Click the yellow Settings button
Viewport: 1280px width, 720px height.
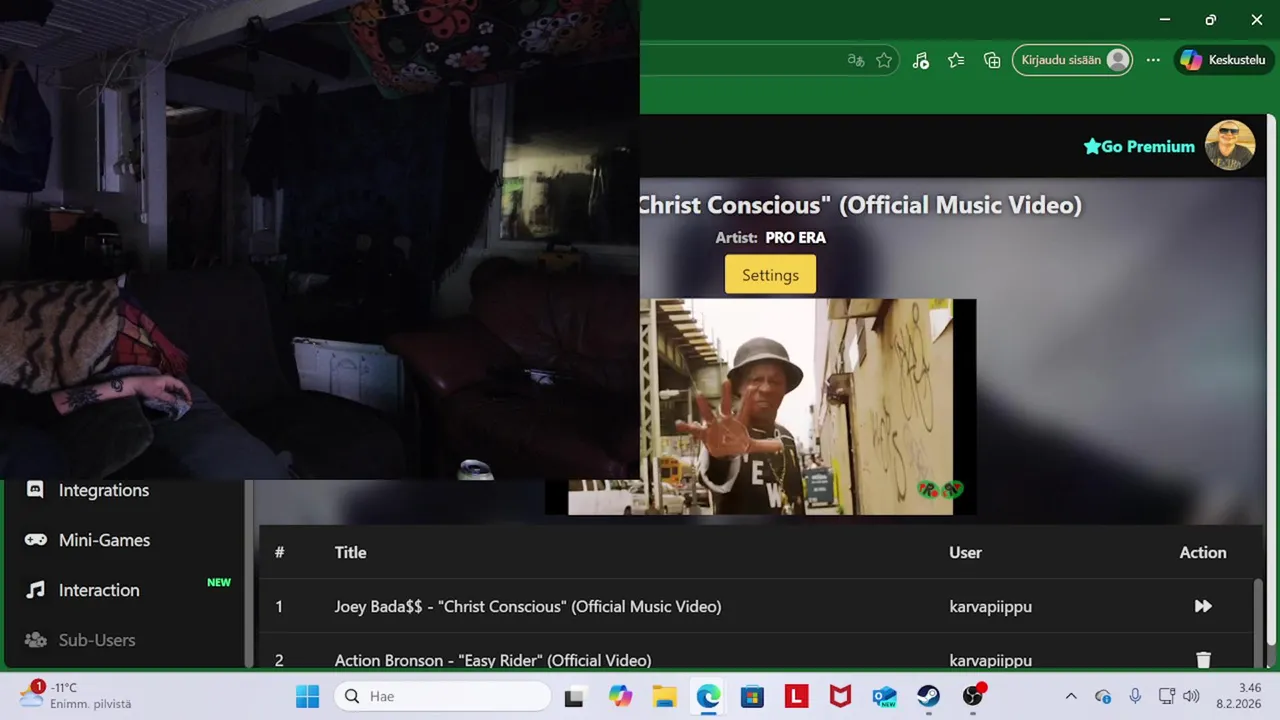(x=770, y=275)
